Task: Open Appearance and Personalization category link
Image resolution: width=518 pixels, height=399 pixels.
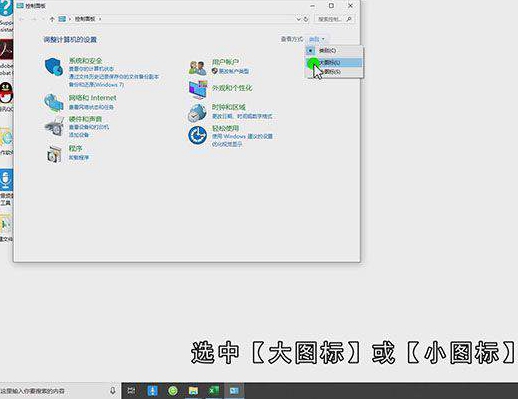Action: coord(232,88)
